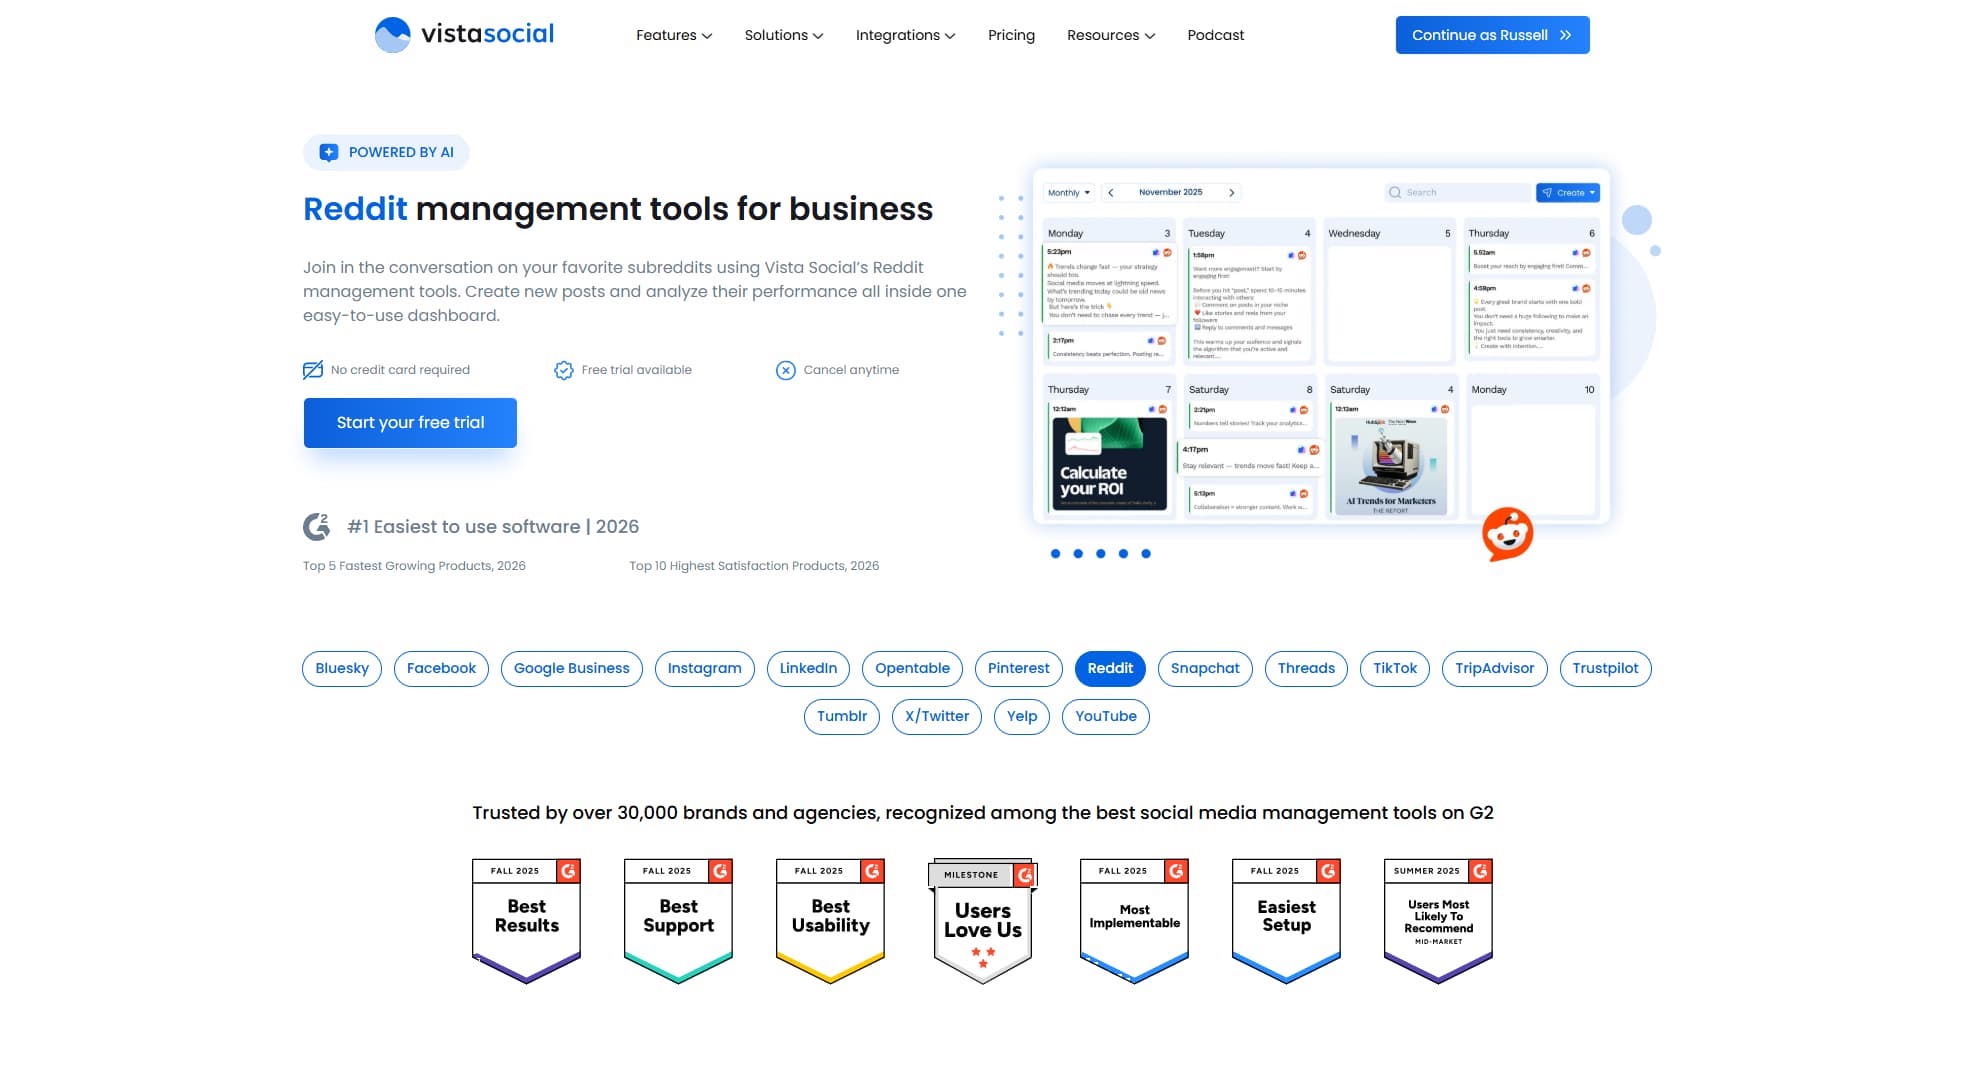
Task: Select the second carousel dot below the calendar
Action: pos(1078,552)
